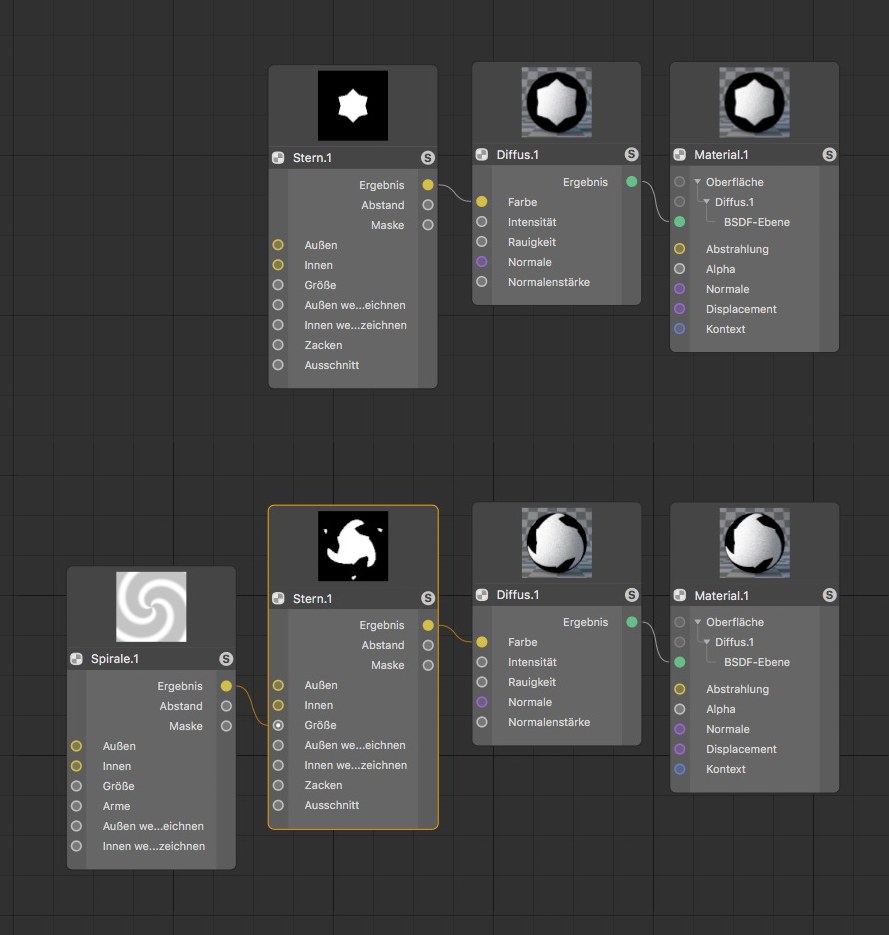
Task: Collapse the Diffus.1 tree entry in the upper Material.1 node
Action: 707,202
